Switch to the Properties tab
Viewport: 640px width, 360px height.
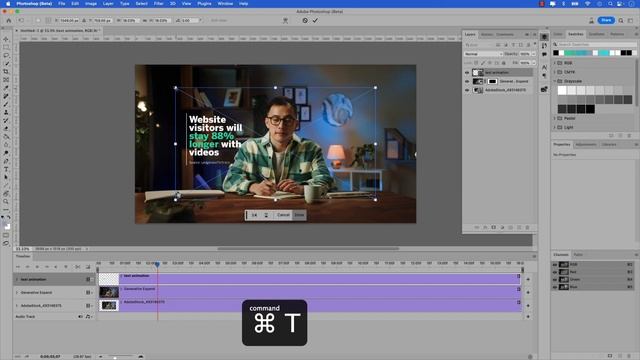pyautogui.click(x=562, y=144)
